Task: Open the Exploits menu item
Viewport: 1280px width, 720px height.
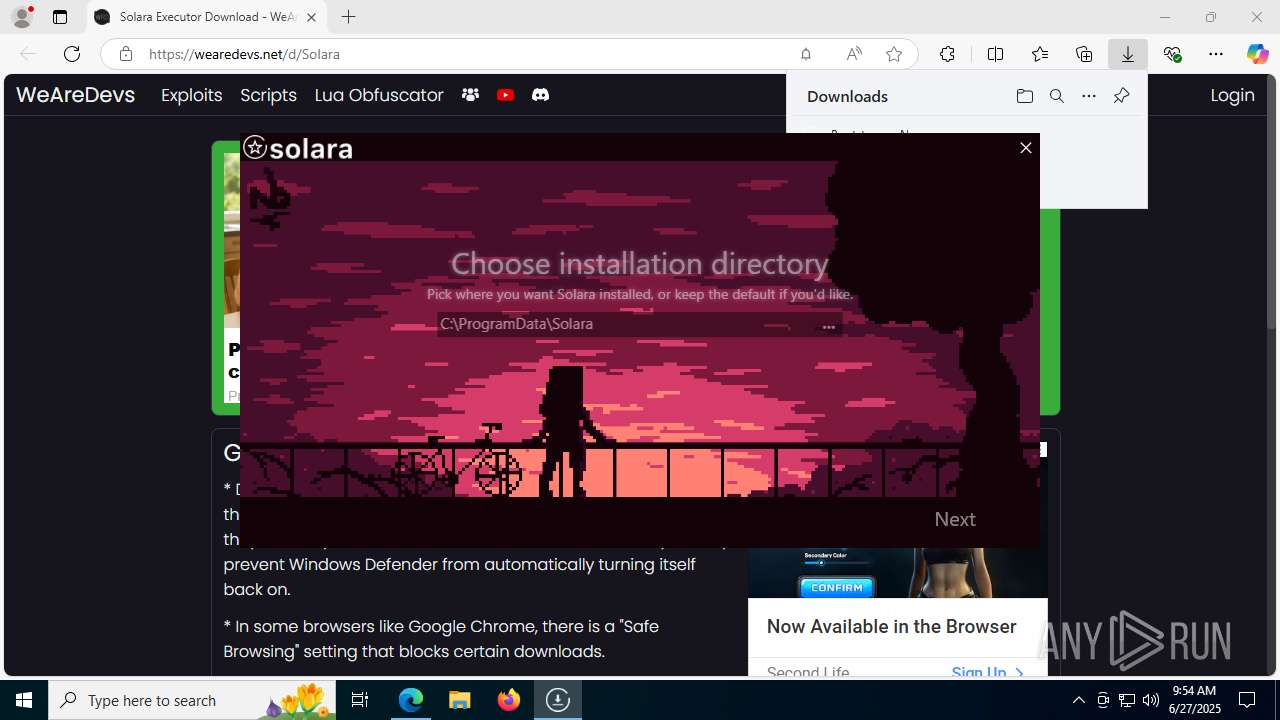Action: point(191,95)
